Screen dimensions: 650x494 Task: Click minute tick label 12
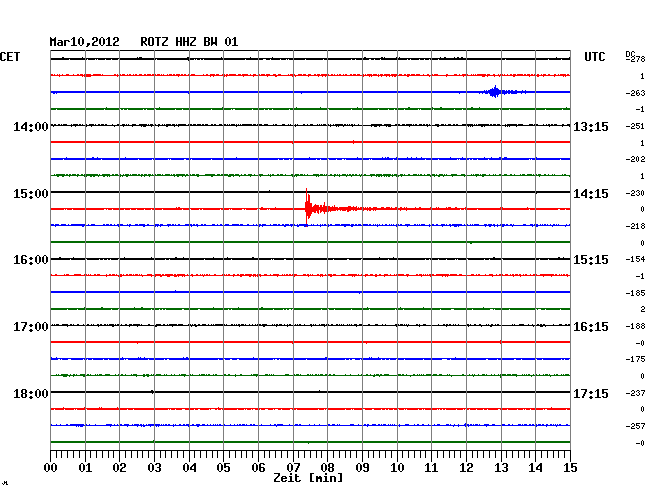coord(466,467)
